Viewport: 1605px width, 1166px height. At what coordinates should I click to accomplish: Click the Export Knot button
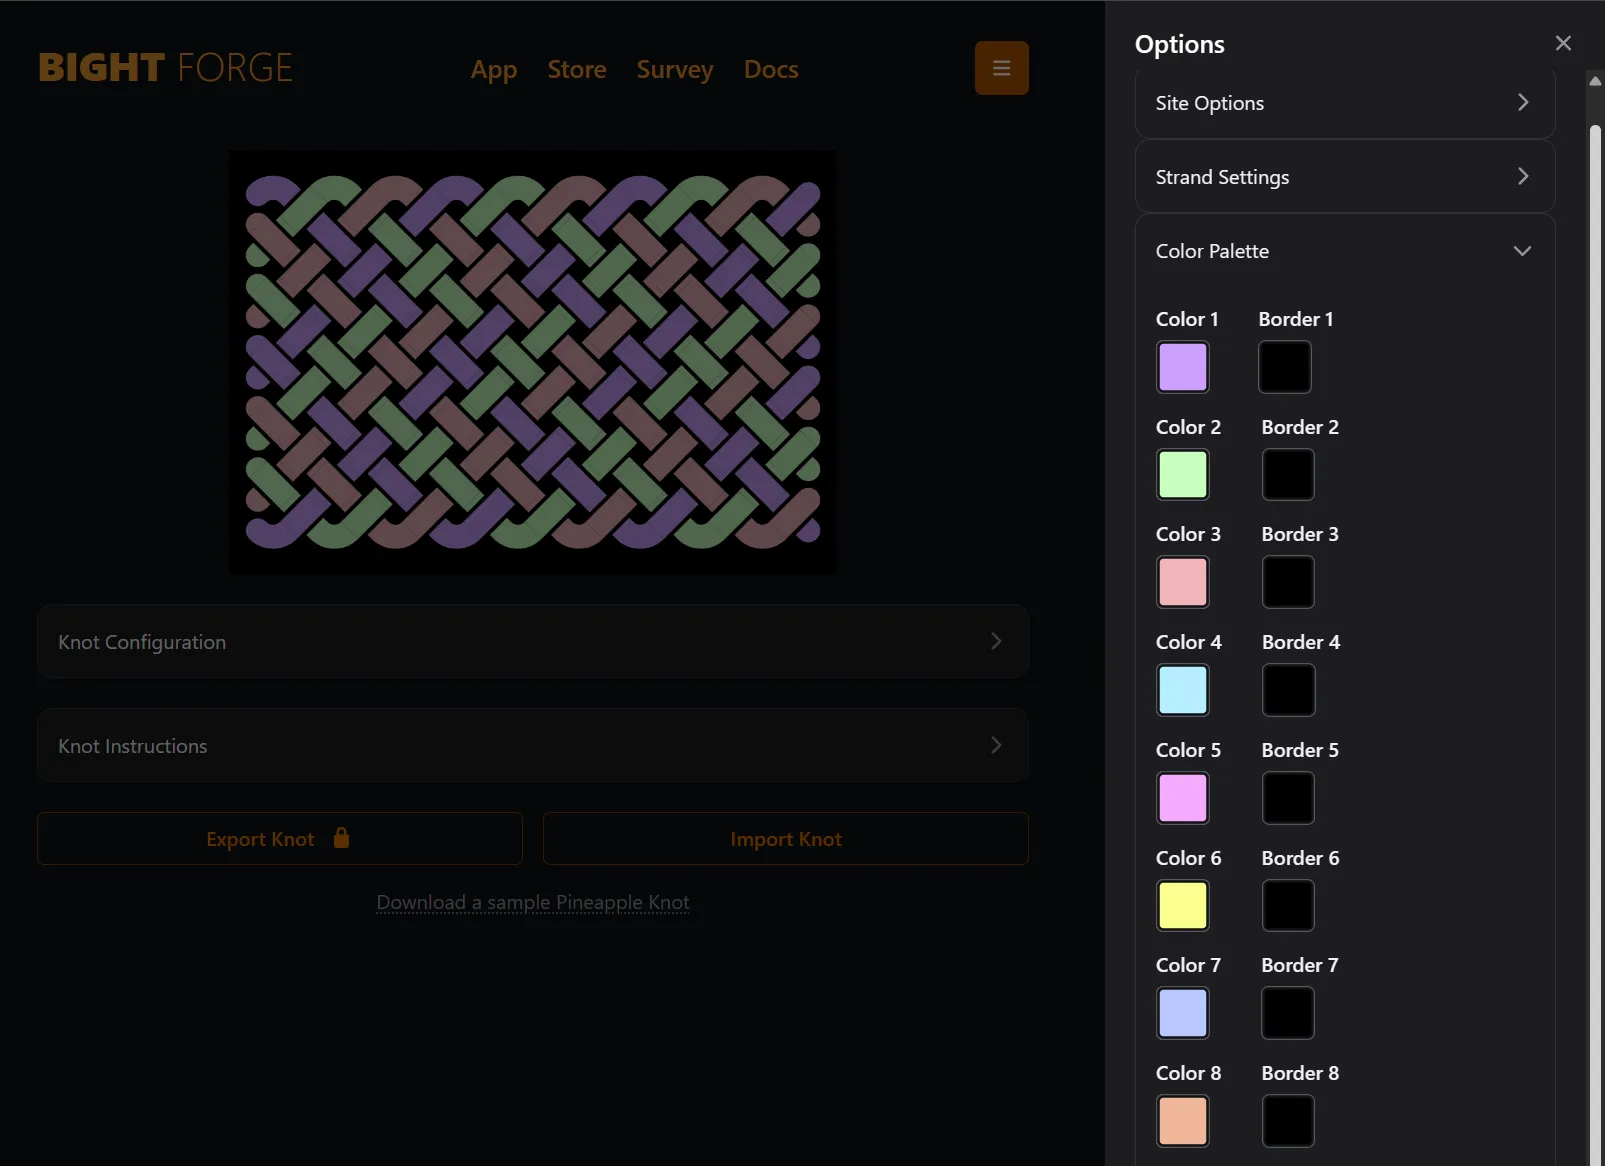click(x=279, y=839)
